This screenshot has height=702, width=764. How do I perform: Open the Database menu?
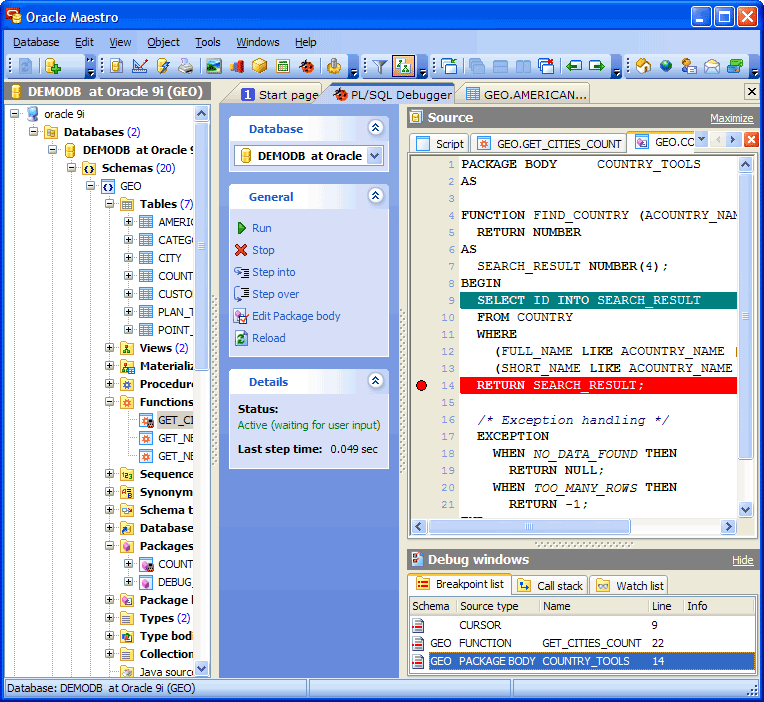pos(36,42)
